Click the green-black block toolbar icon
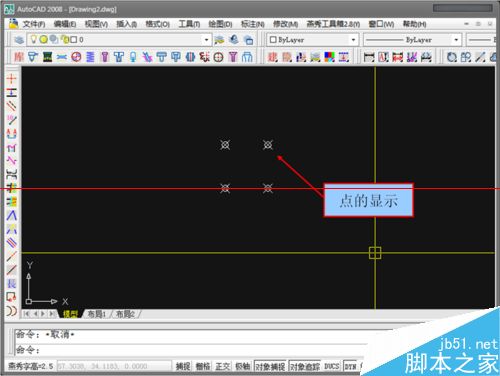The width and height of the screenshot is (500, 376). pos(47,57)
